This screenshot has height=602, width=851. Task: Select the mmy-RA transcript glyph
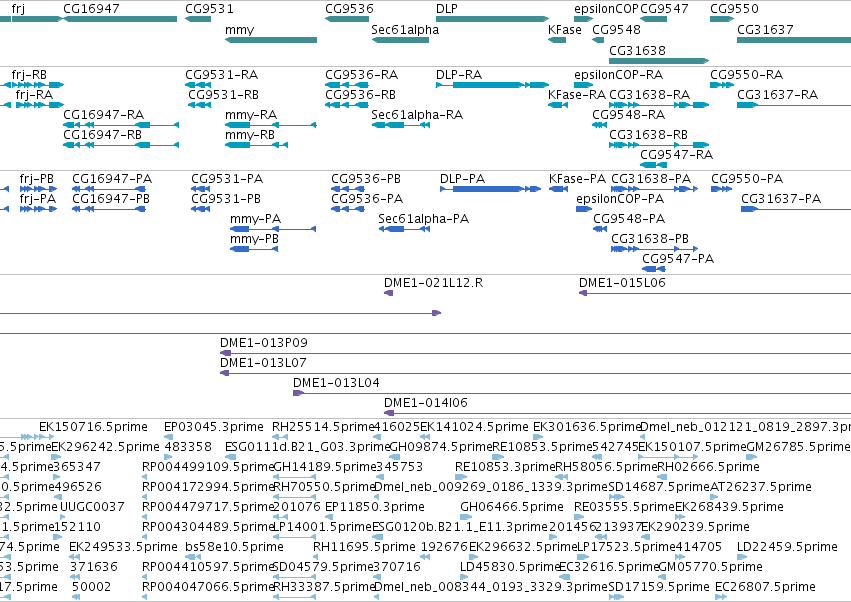271,125
